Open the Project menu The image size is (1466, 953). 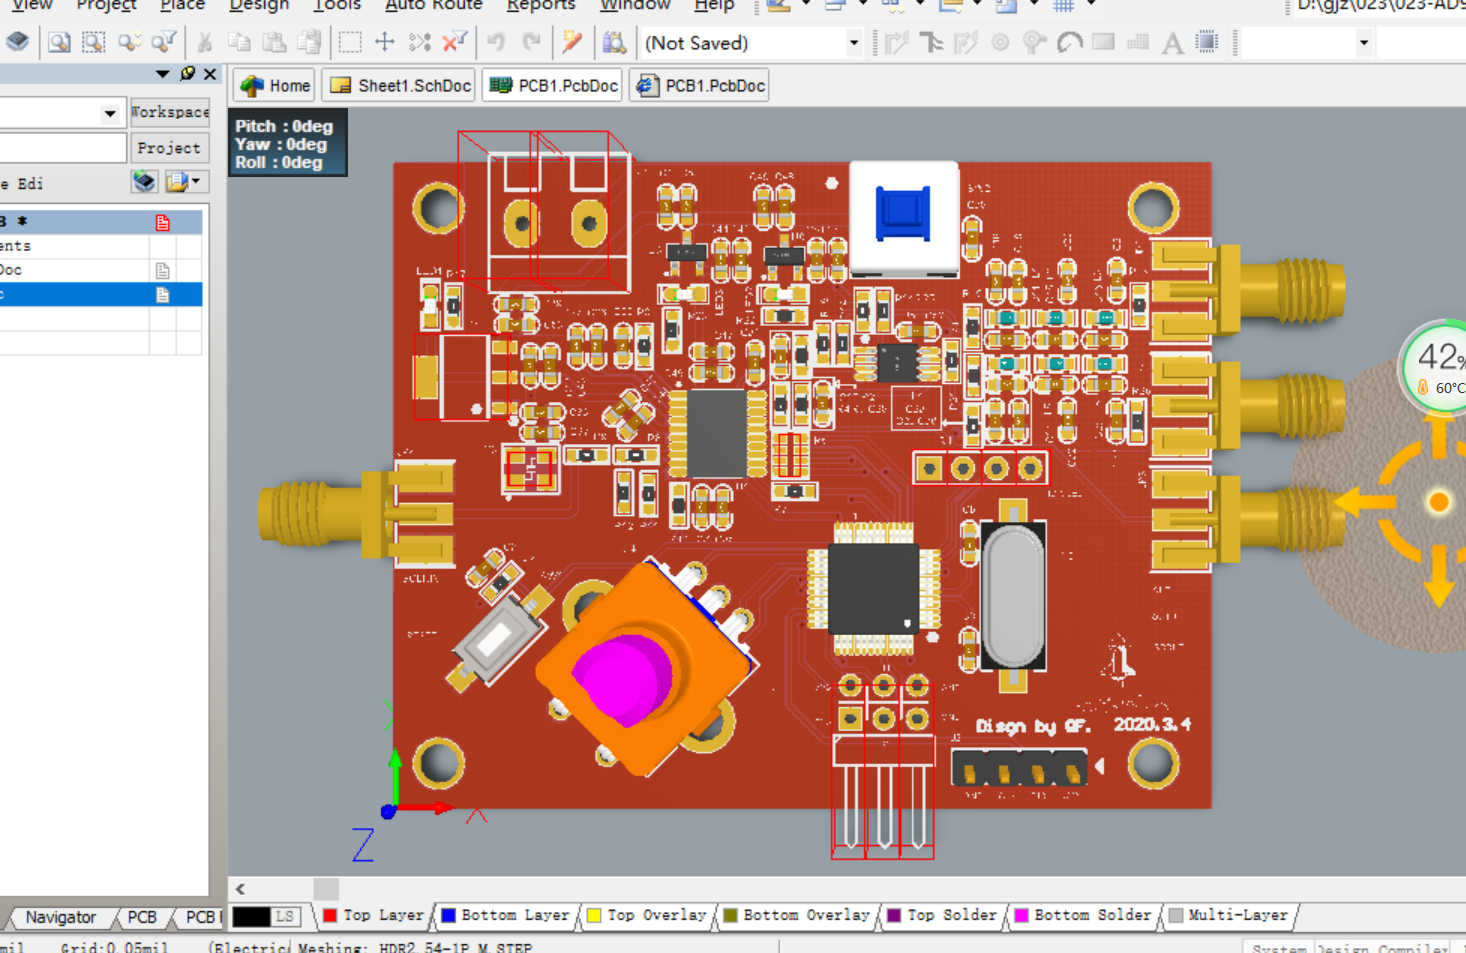(x=106, y=5)
